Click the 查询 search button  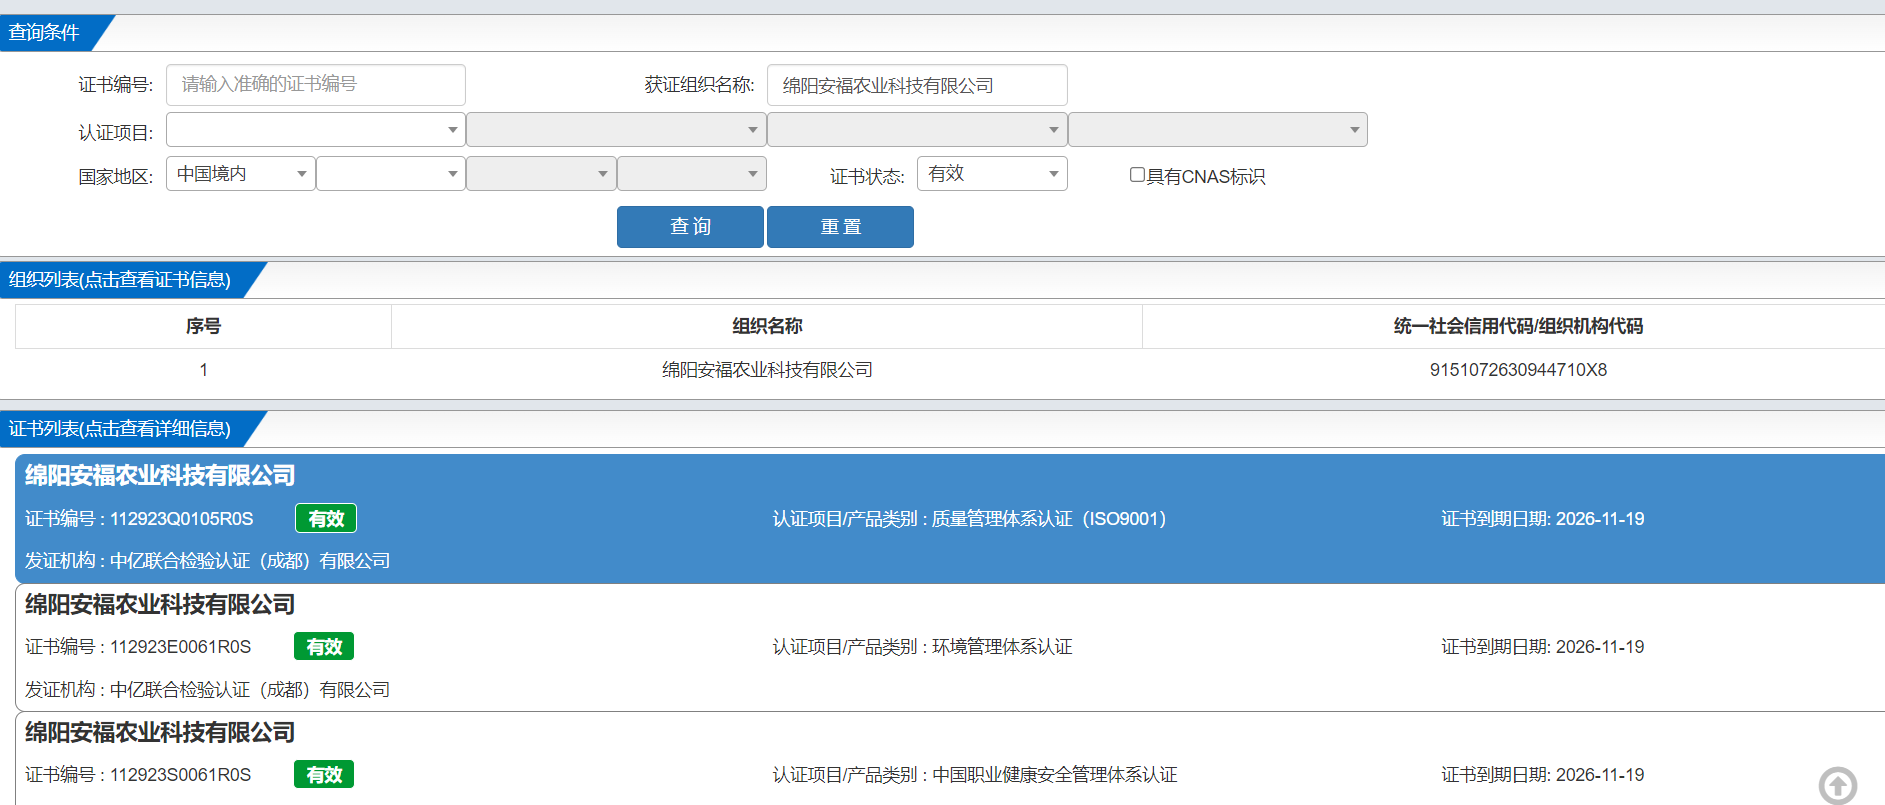[x=690, y=227]
